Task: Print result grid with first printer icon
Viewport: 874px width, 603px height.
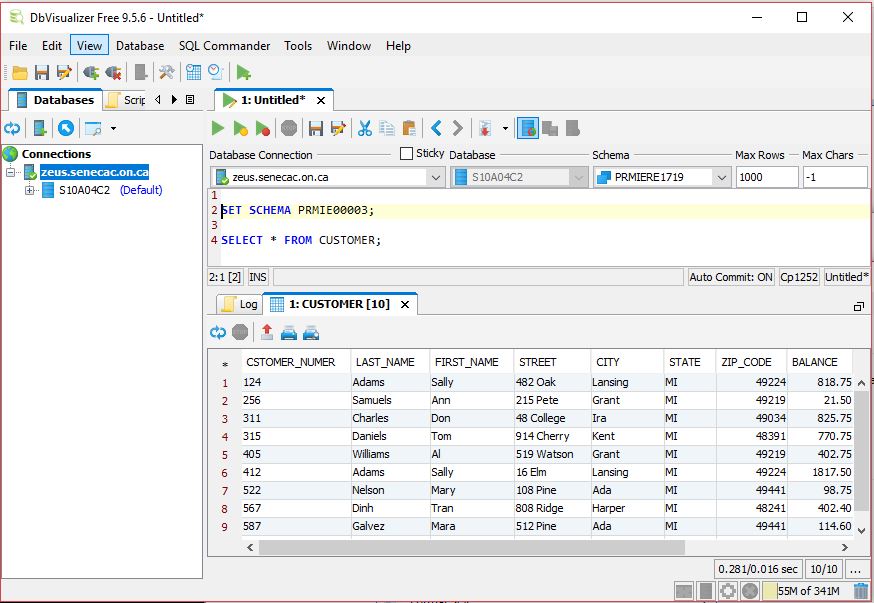Action: 289,333
